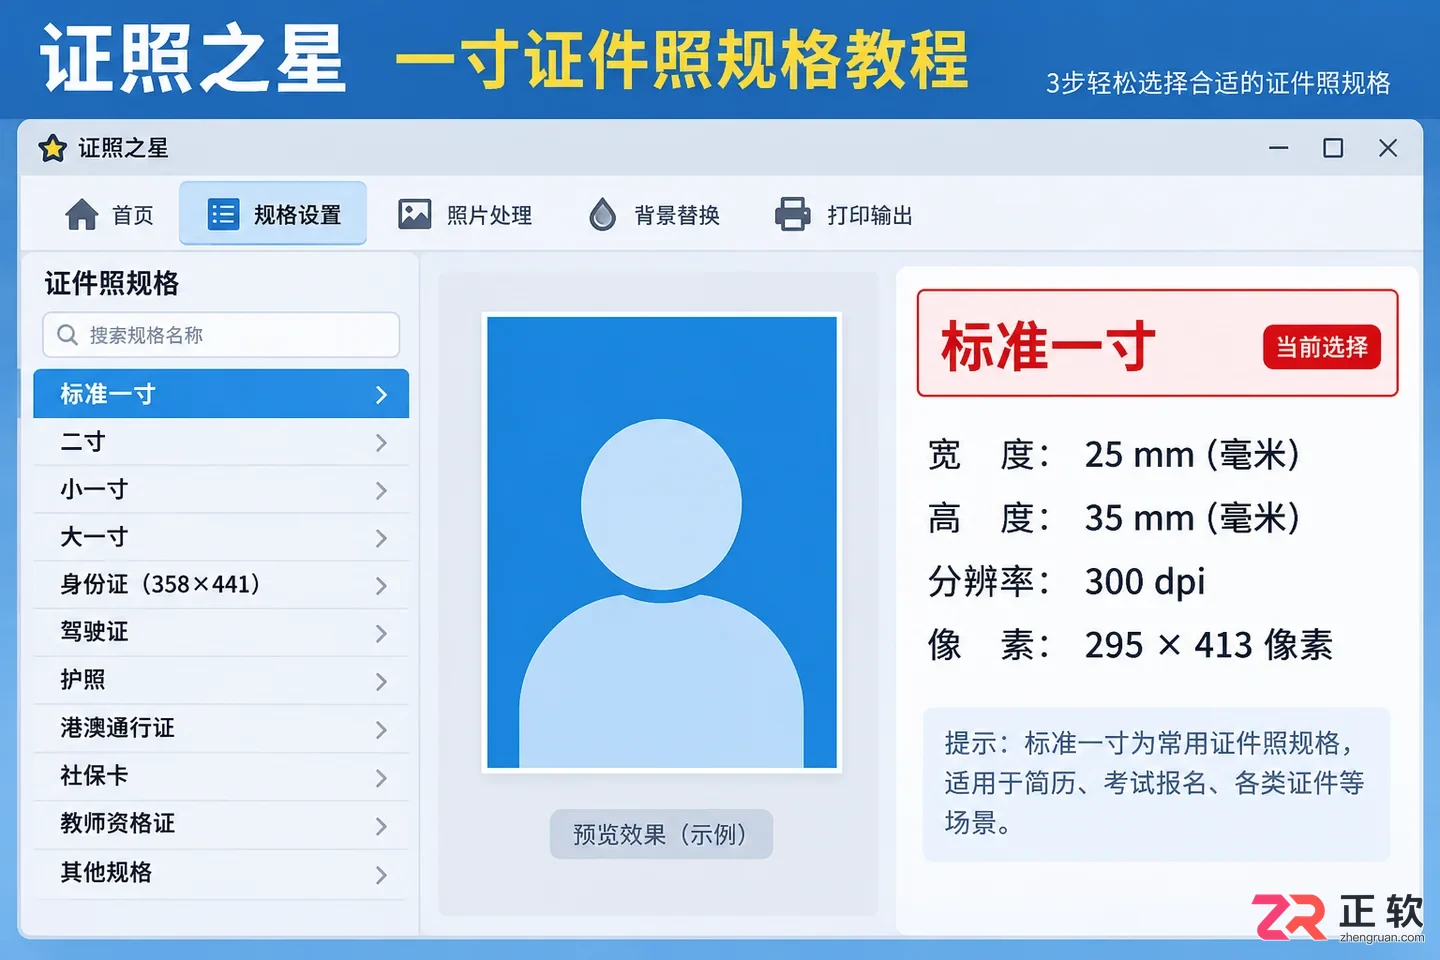Select 二寸 in the spec list
The image size is (1440, 960).
[221, 442]
